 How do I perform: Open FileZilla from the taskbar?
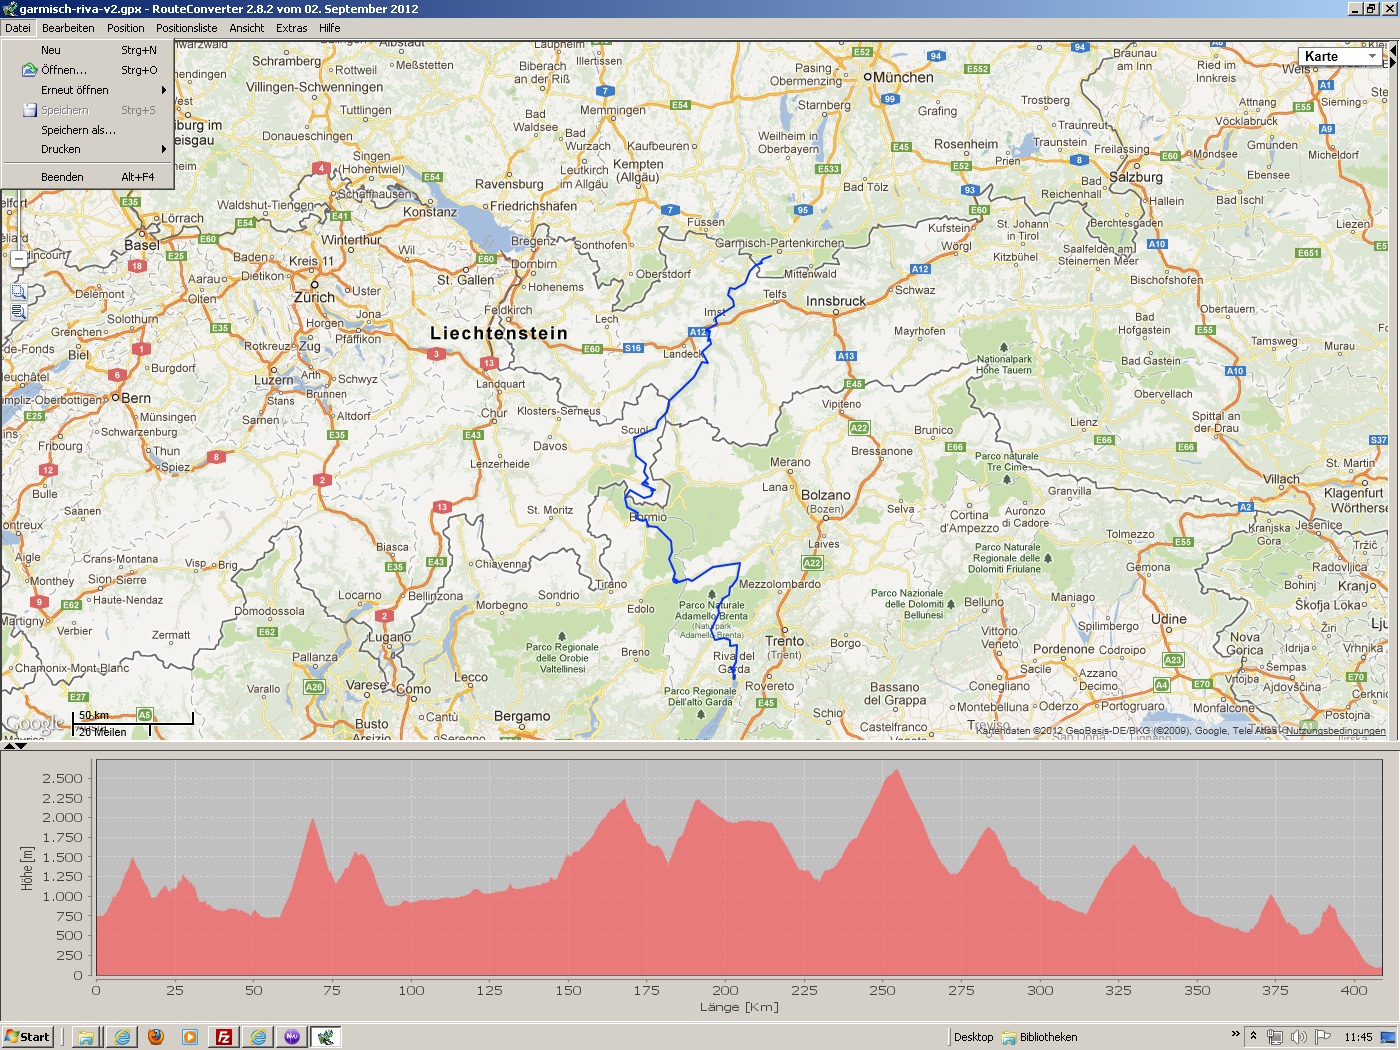pyautogui.click(x=224, y=1037)
